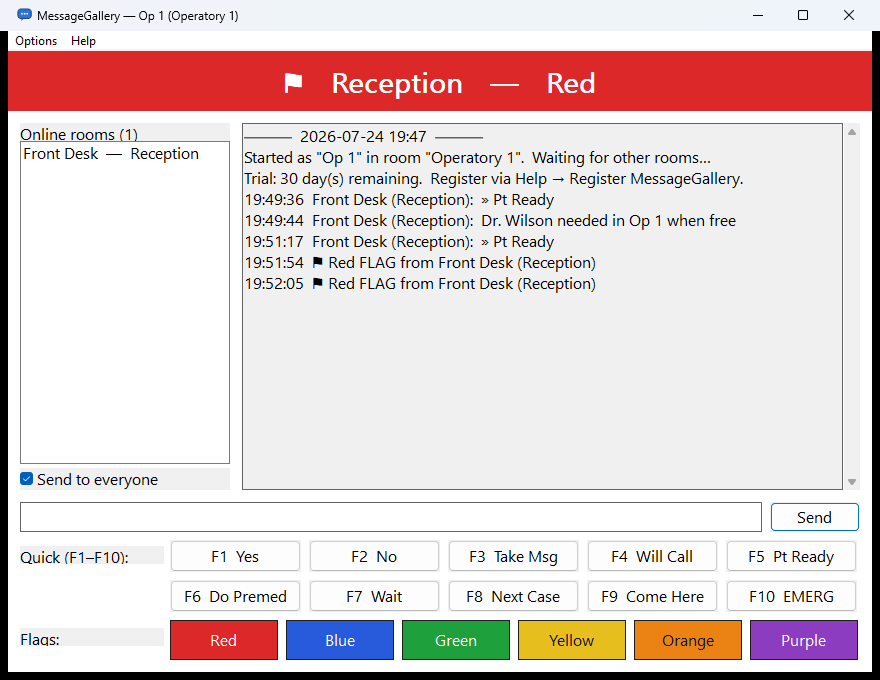Raise the Orange flag
The width and height of the screenshot is (880, 680).
pyautogui.click(x=688, y=640)
